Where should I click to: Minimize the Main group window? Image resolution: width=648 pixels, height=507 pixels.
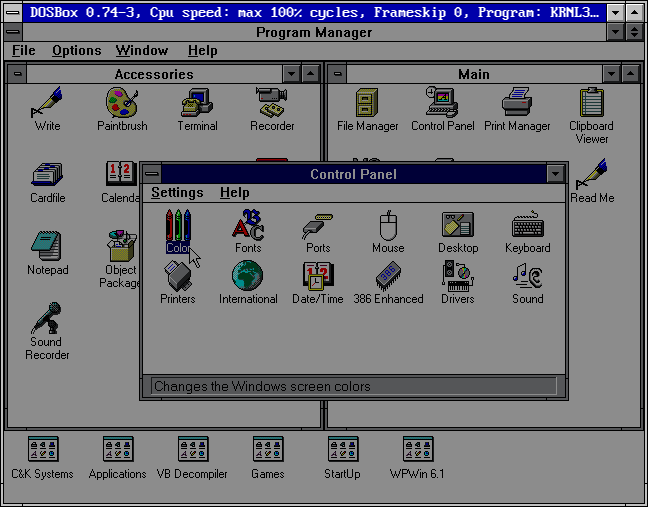pyautogui.click(x=611, y=74)
